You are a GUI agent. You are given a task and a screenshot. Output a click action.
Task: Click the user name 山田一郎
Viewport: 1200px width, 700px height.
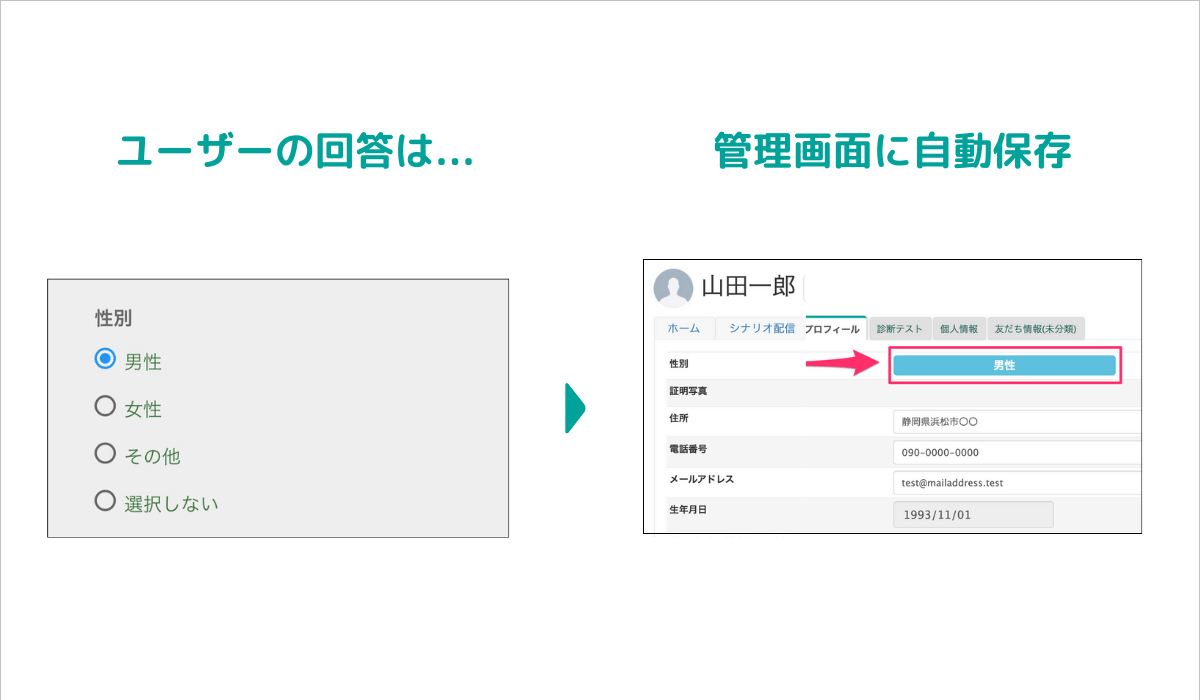748,287
